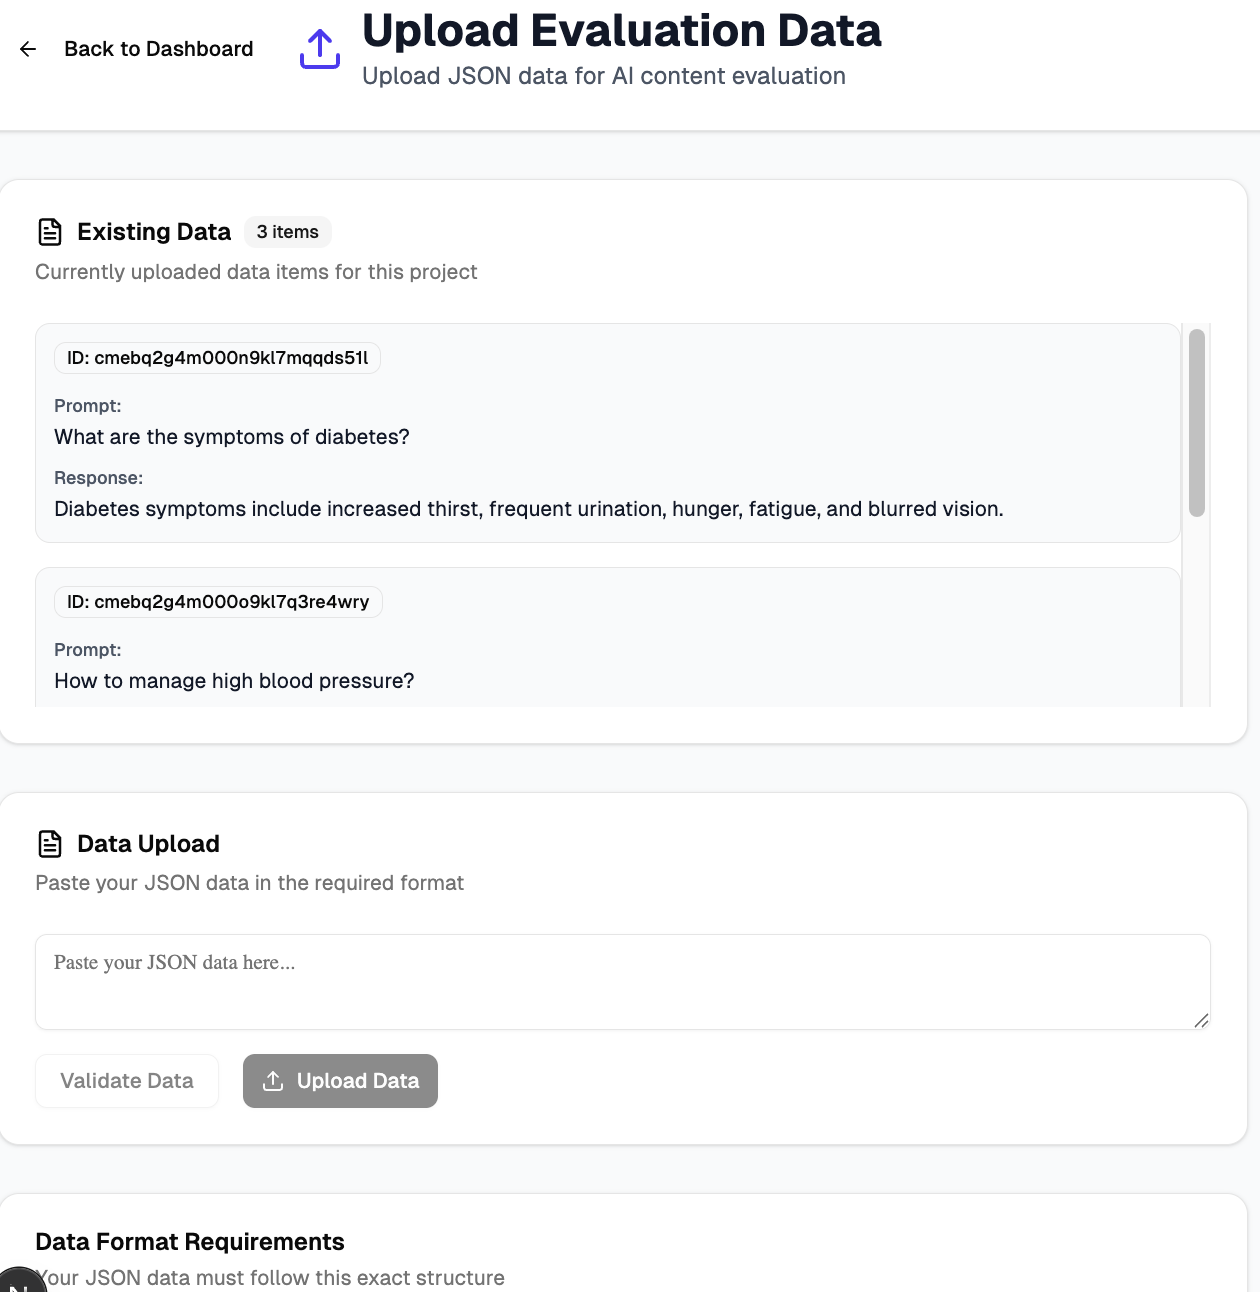The height and width of the screenshot is (1292, 1260).
Task: Click the diabetes symptoms response text
Action: point(528,509)
